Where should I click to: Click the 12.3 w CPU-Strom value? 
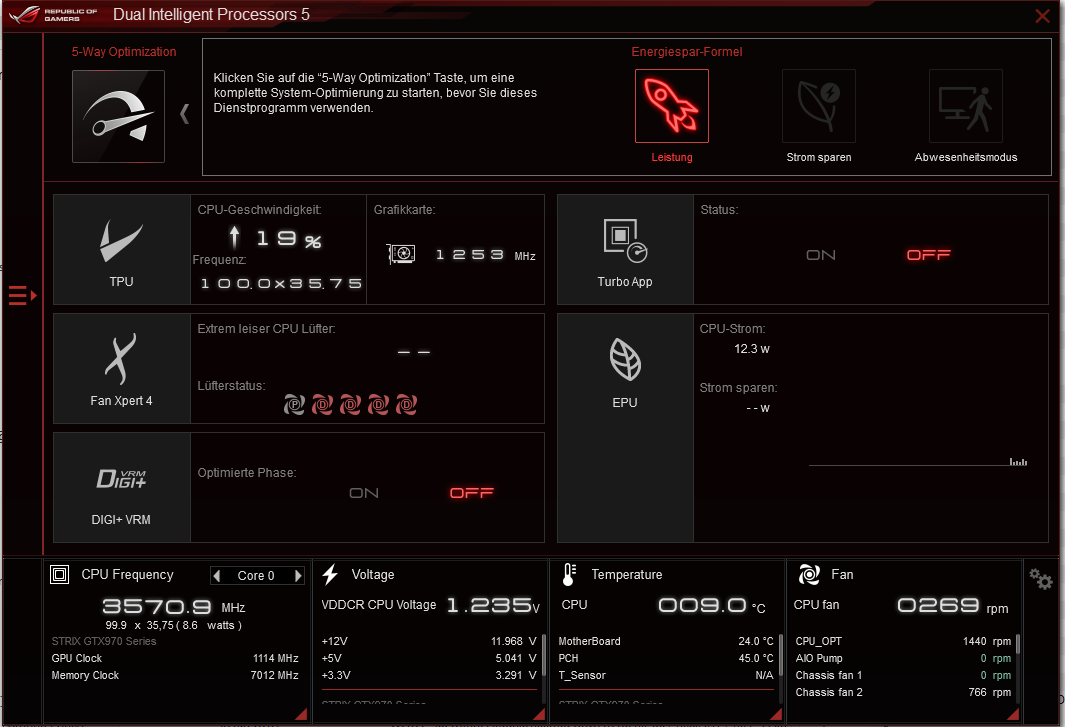(752, 349)
